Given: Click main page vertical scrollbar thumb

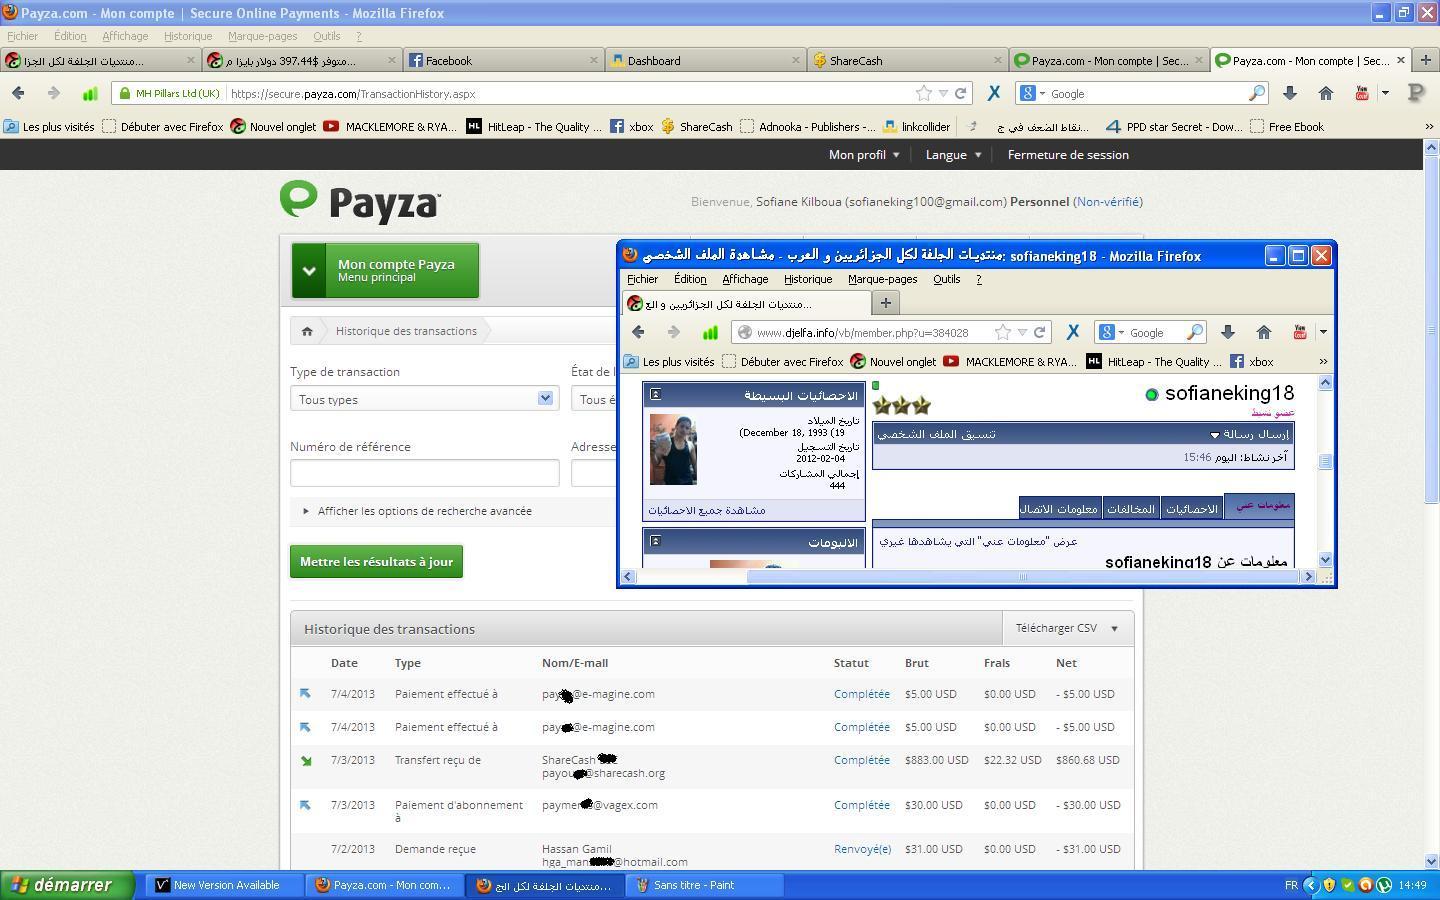Looking at the screenshot, I should 1430,330.
